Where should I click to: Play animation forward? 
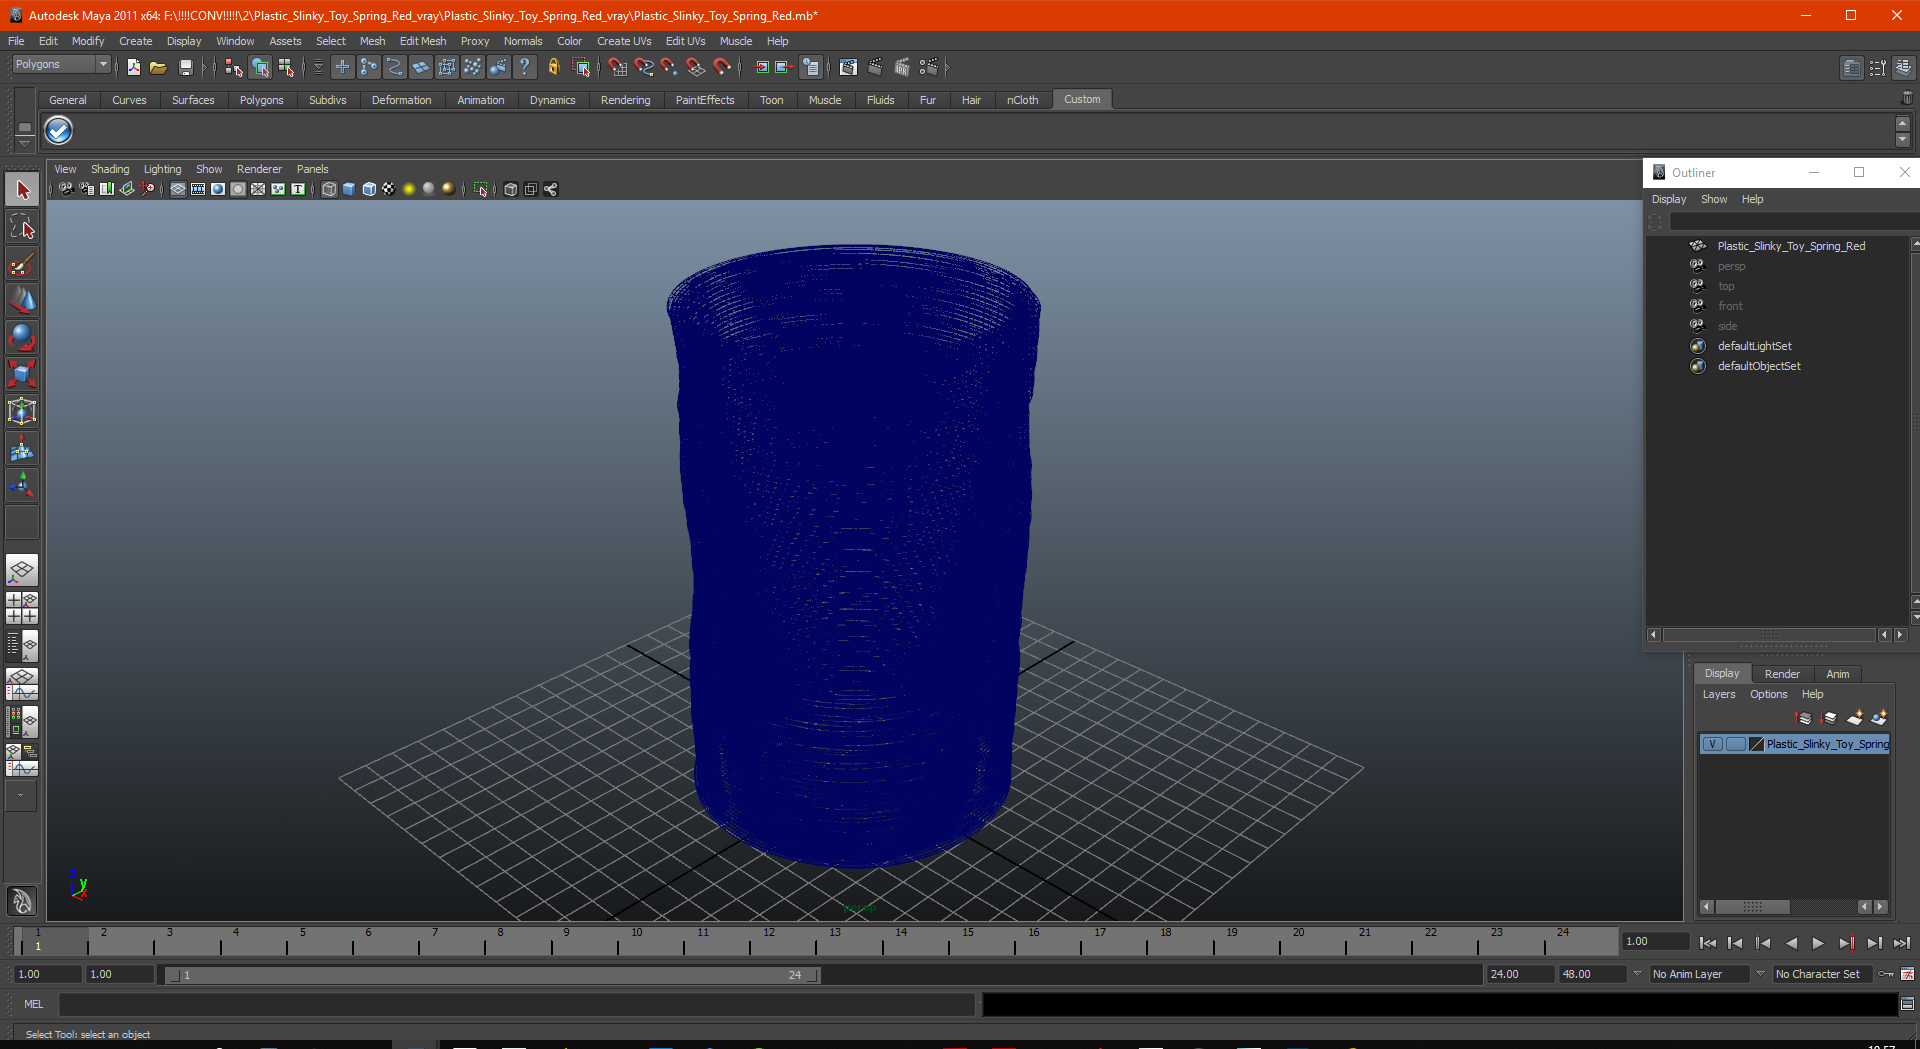click(1818, 943)
